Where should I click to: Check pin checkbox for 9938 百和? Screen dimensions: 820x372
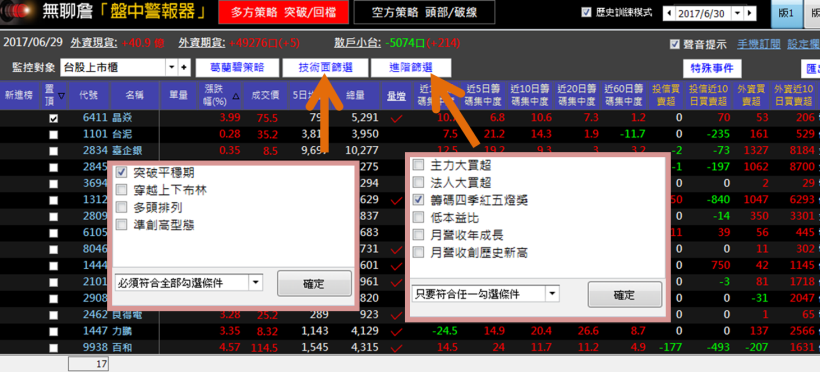[x=53, y=348]
